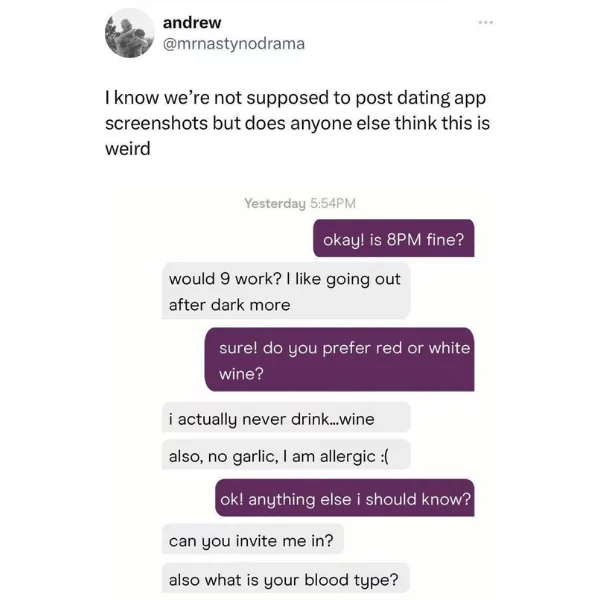Click the sad face emoticon in garlic message

click(385, 456)
